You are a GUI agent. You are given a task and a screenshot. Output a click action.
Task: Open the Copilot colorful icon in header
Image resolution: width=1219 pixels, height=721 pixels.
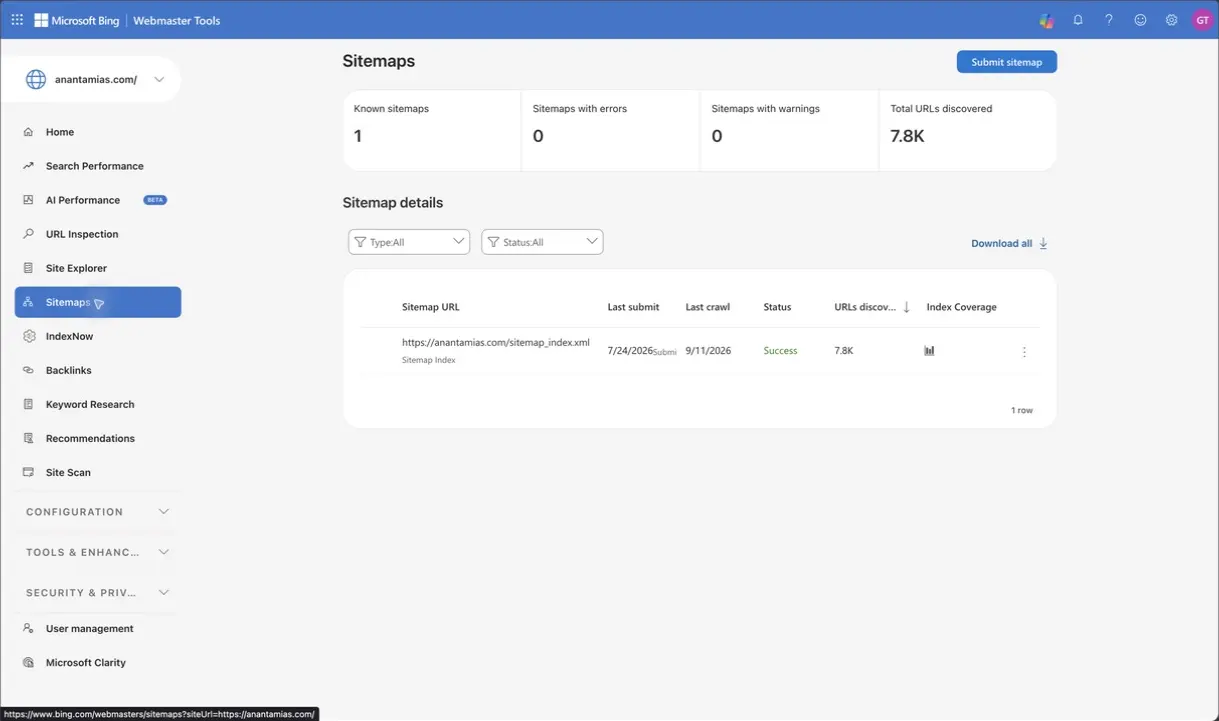tap(1046, 20)
